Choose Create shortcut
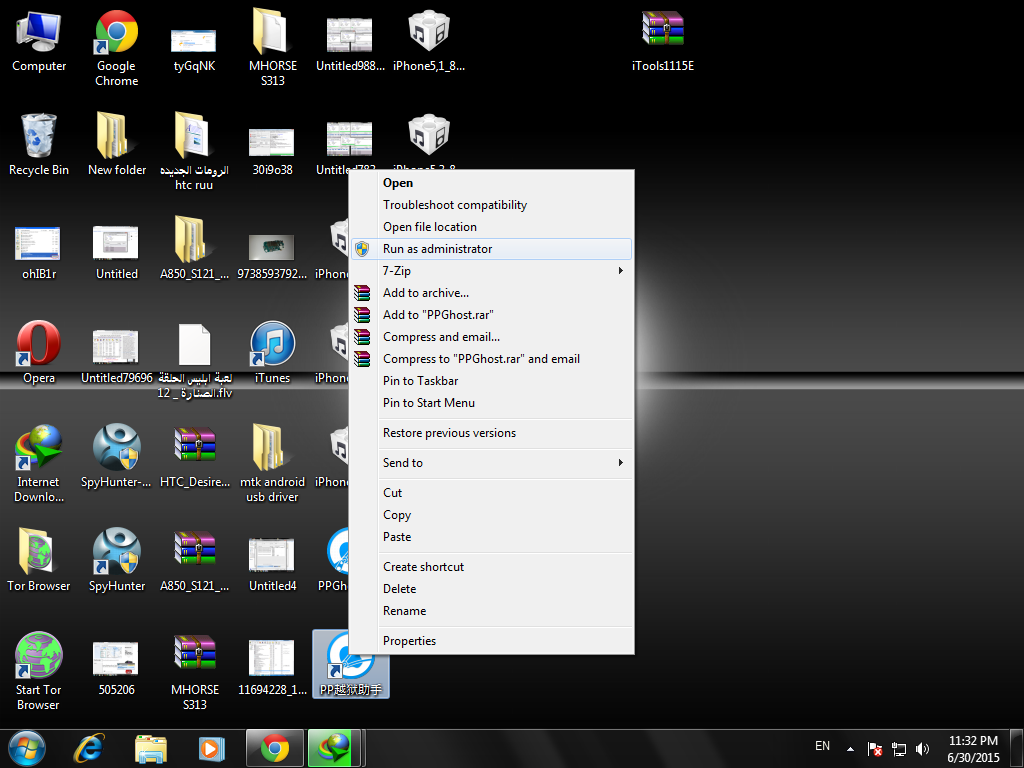The height and width of the screenshot is (768, 1024). coord(492,567)
